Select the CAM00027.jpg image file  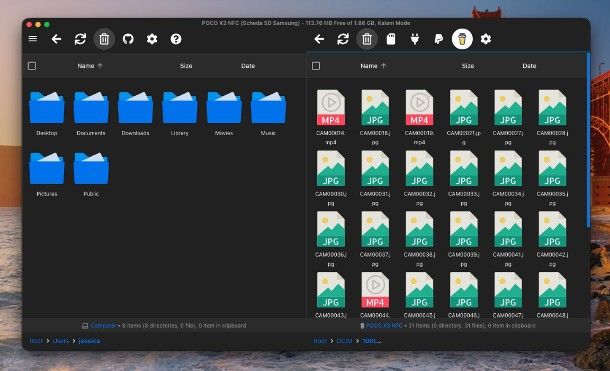point(508,117)
